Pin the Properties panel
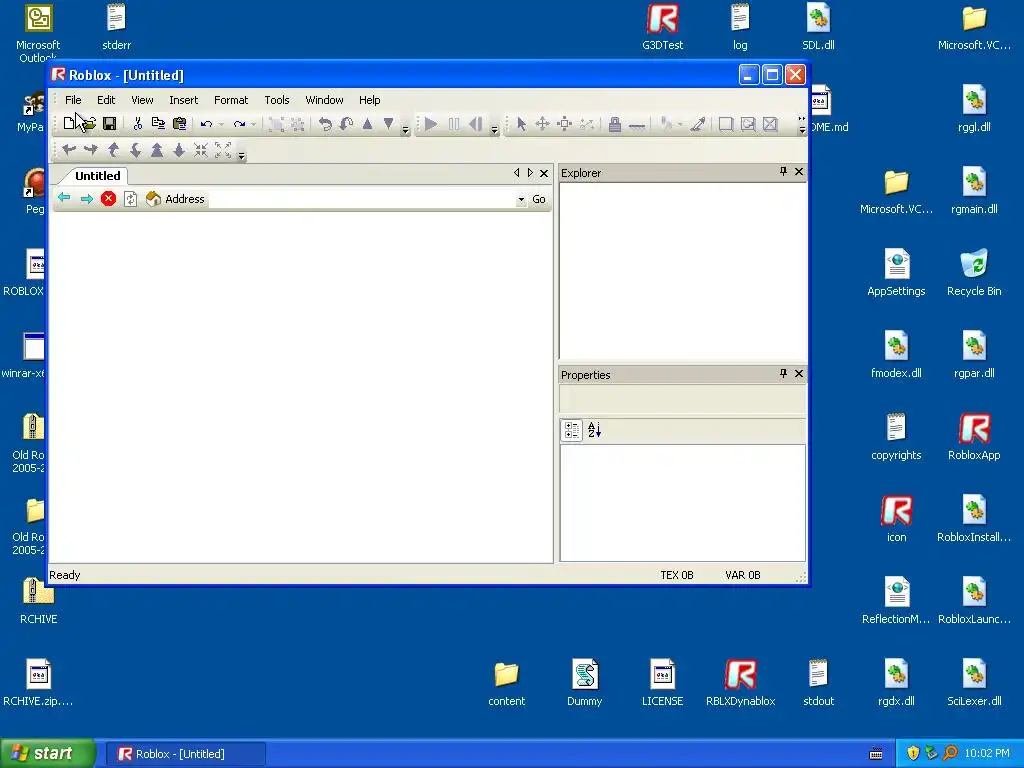This screenshot has width=1024, height=768. [x=783, y=373]
